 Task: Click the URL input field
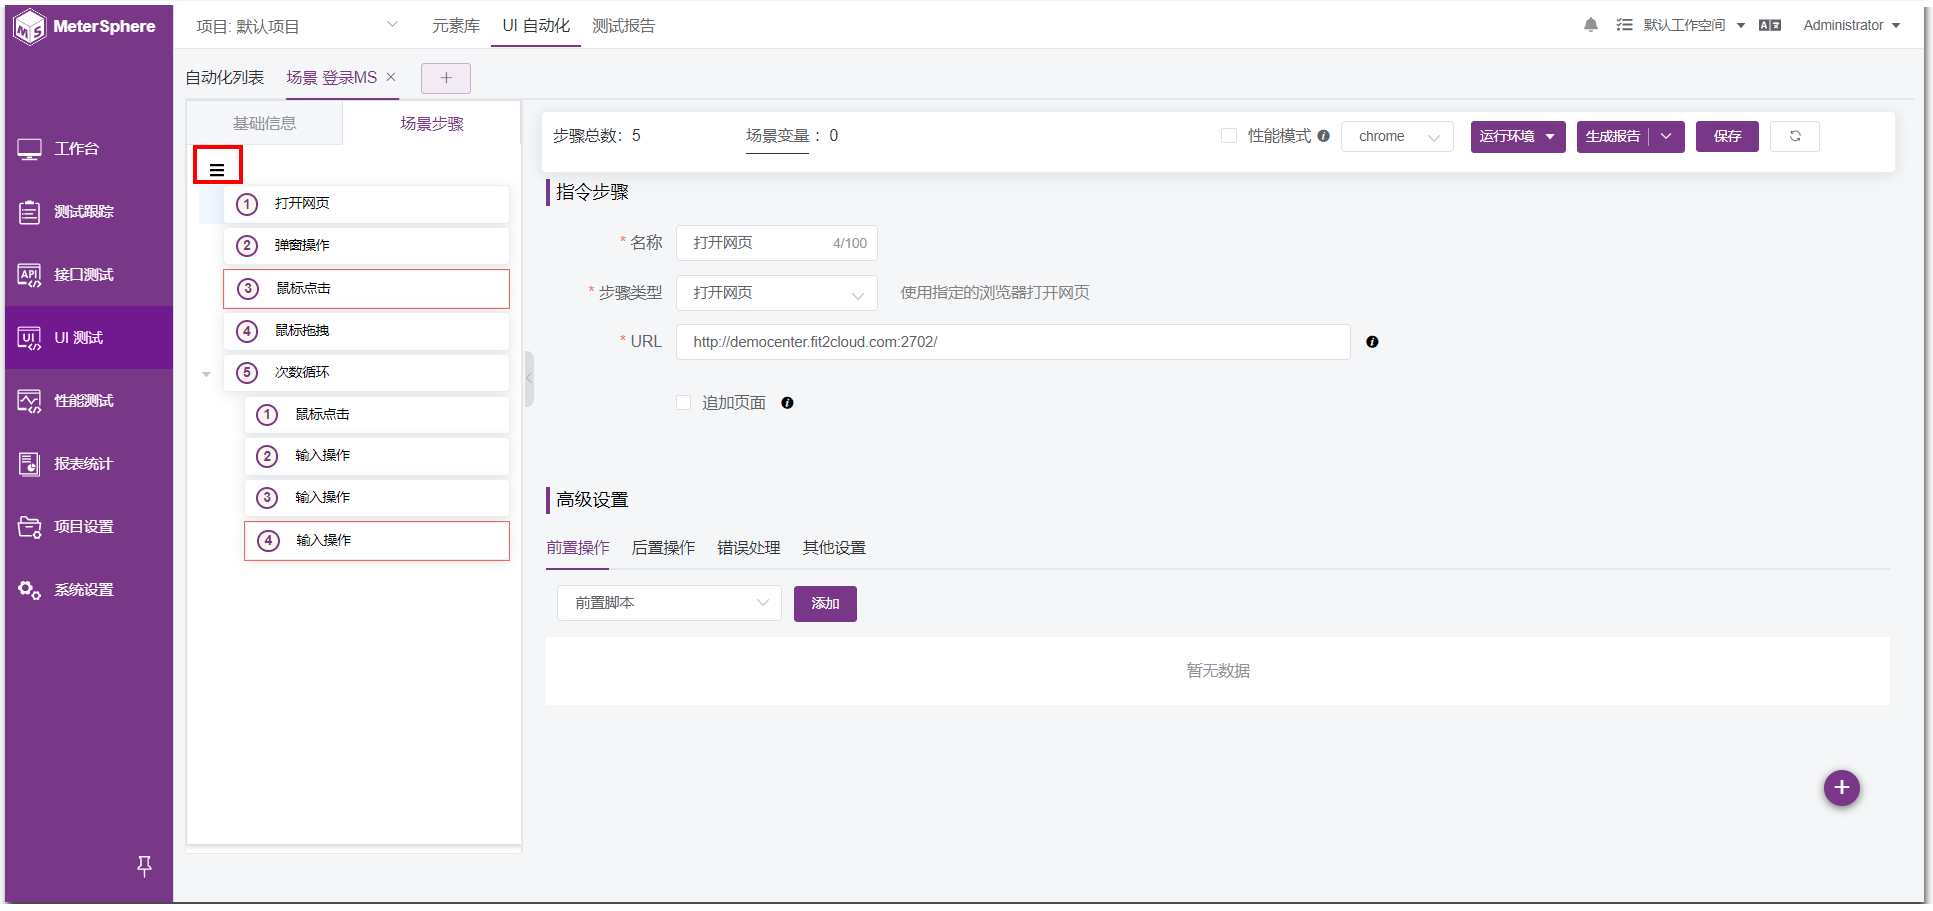pyautogui.click(x=1013, y=342)
